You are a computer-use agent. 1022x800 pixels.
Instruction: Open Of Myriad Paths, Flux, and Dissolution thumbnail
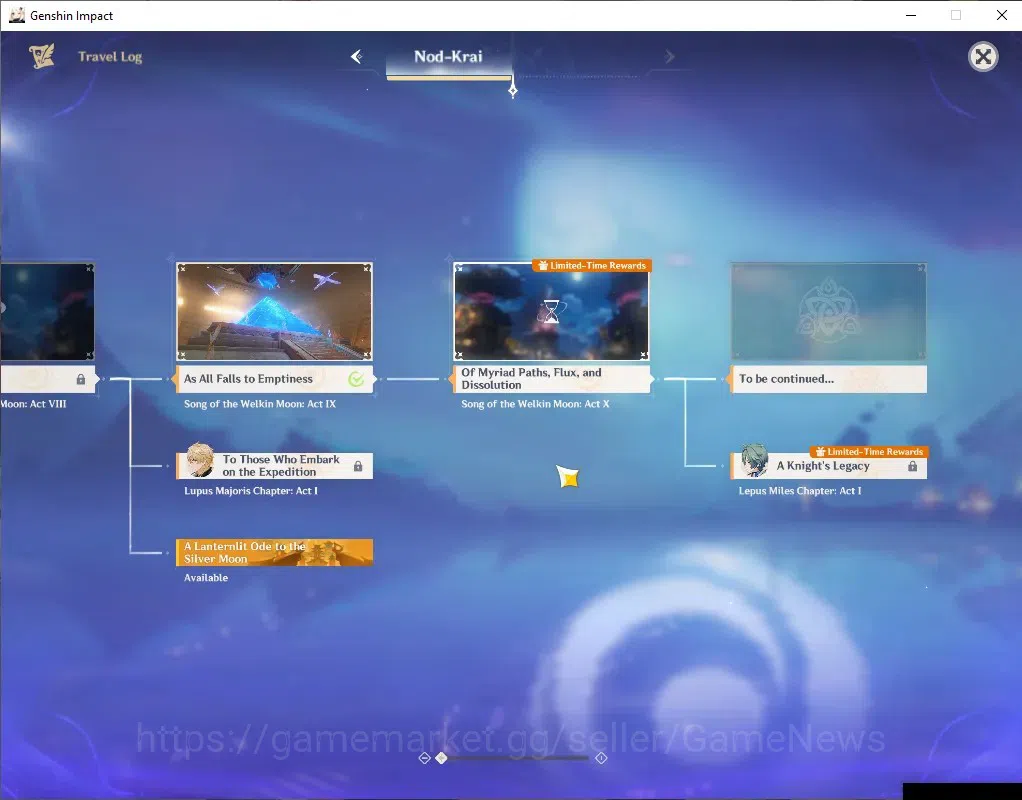[x=551, y=312]
